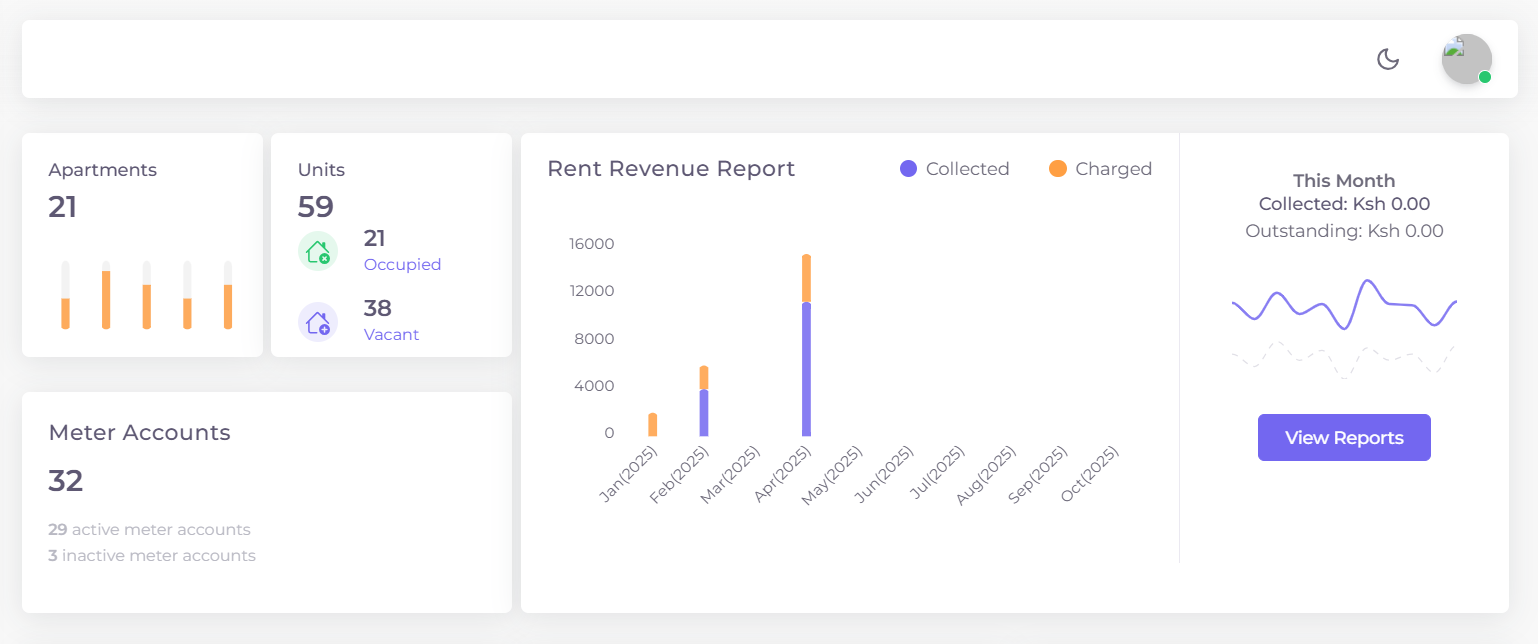1538x644 pixels.
Task: Click the purple Collected legend dot
Action: tap(908, 168)
